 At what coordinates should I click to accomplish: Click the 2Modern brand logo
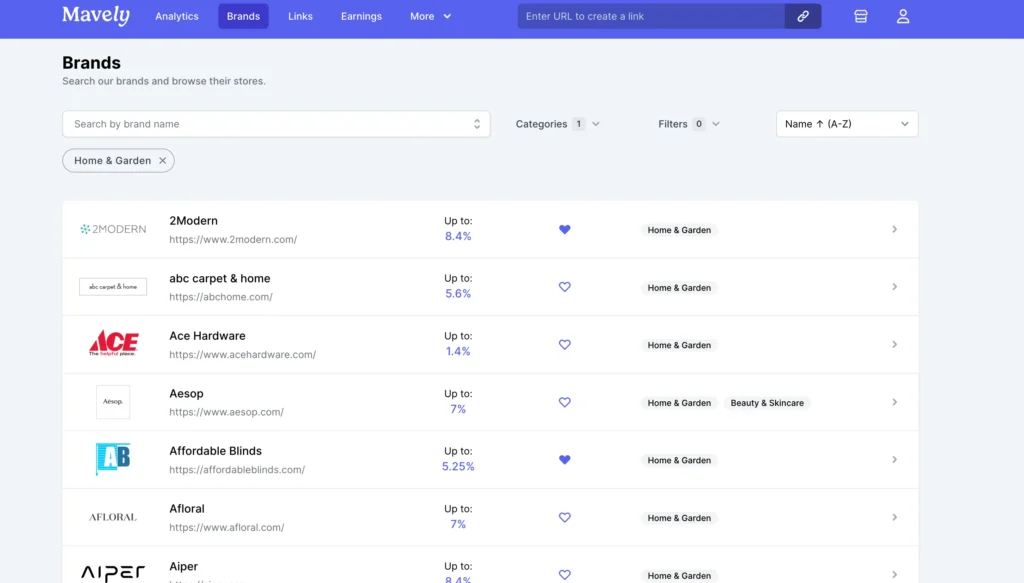click(113, 229)
